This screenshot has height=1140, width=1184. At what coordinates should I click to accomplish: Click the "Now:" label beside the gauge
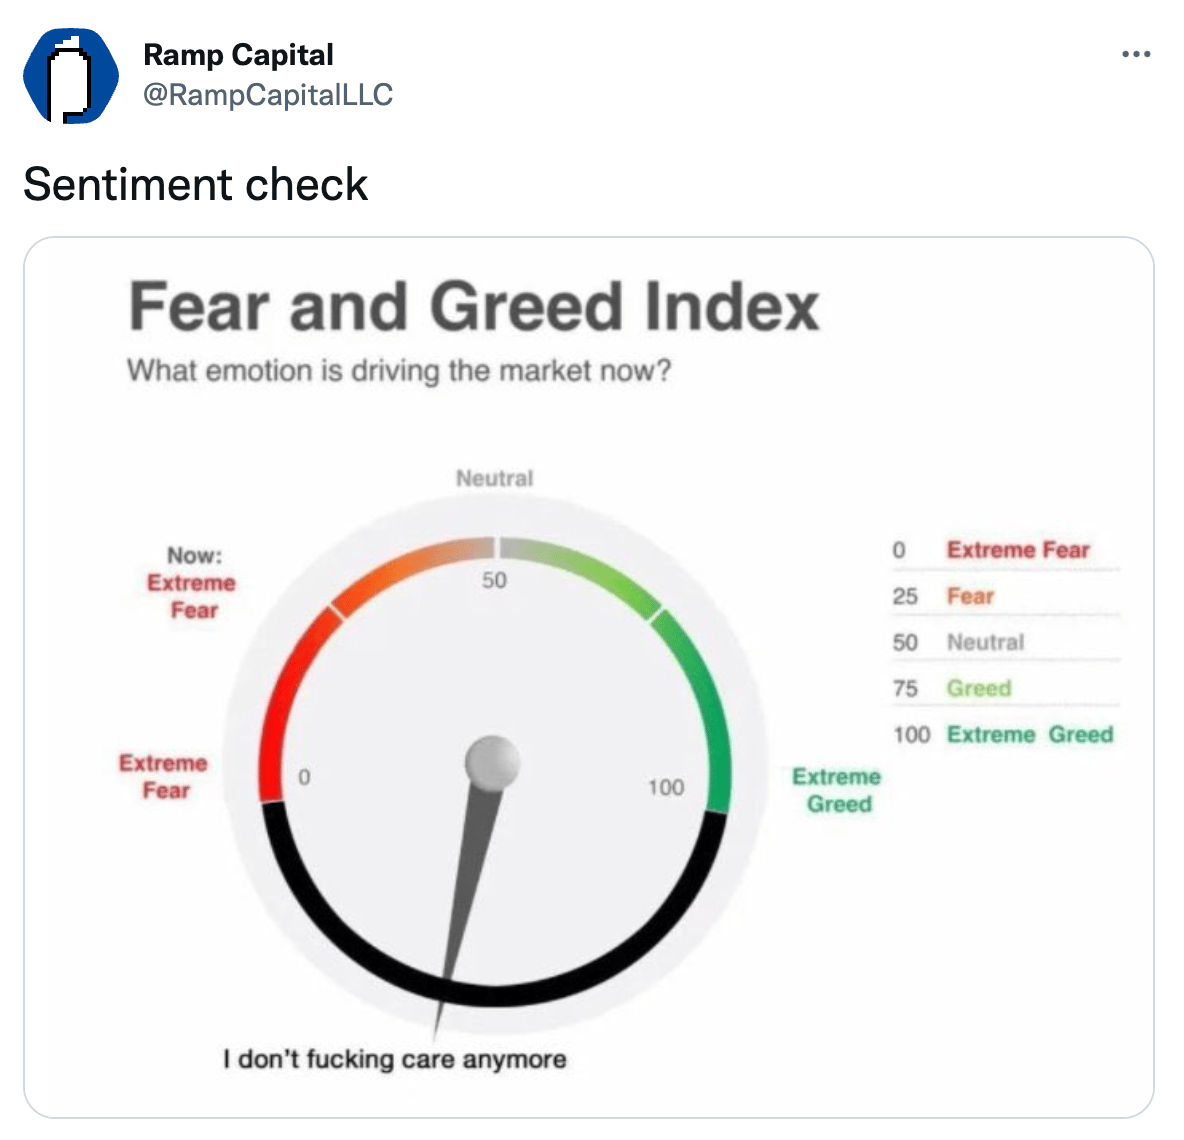coord(194,555)
